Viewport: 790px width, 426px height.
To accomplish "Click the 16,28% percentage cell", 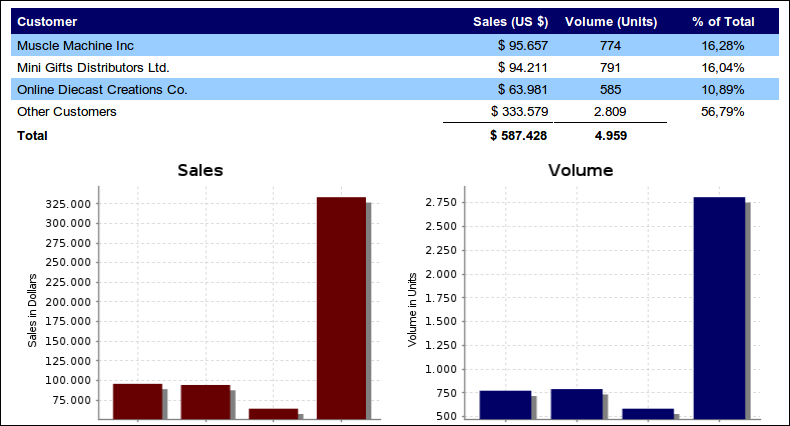I will [x=722, y=46].
